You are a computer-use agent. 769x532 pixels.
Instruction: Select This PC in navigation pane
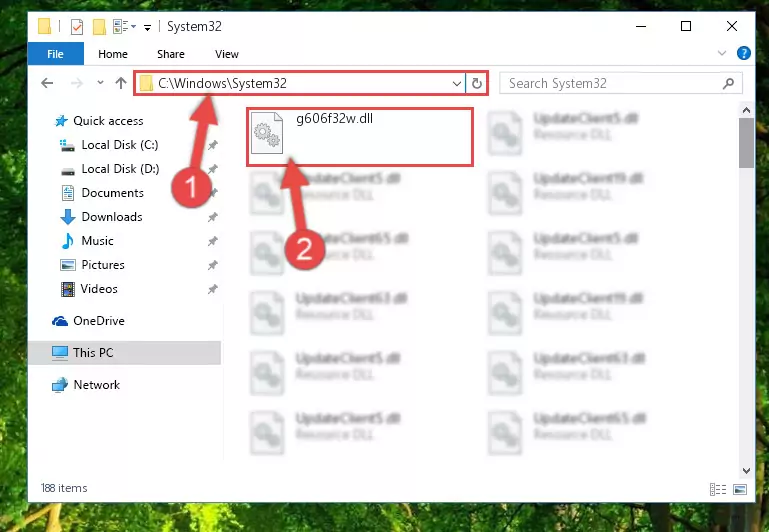click(125, 353)
